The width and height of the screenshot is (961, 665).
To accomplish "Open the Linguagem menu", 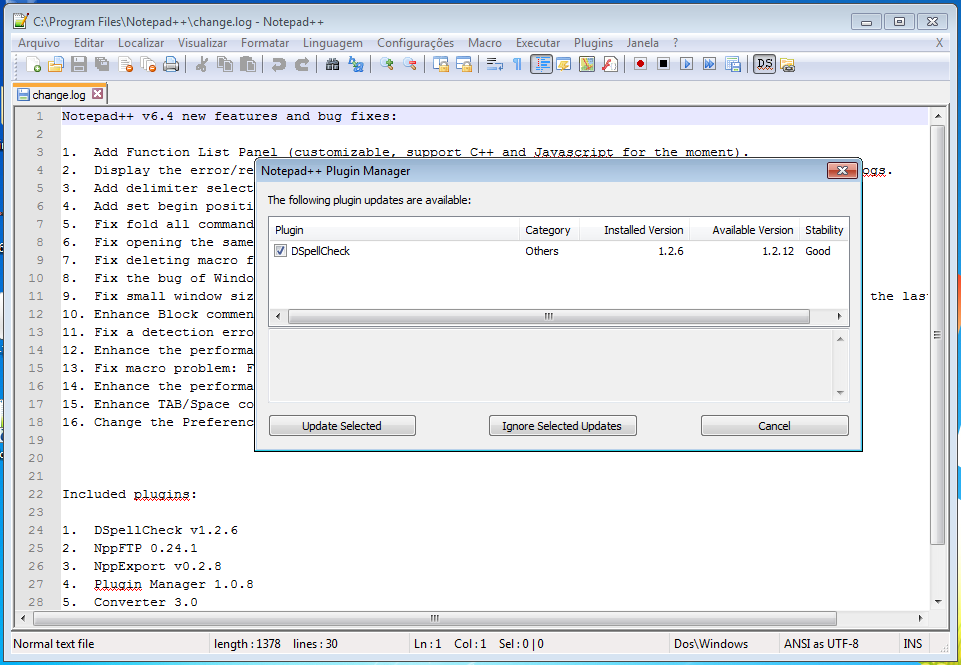I will (333, 43).
